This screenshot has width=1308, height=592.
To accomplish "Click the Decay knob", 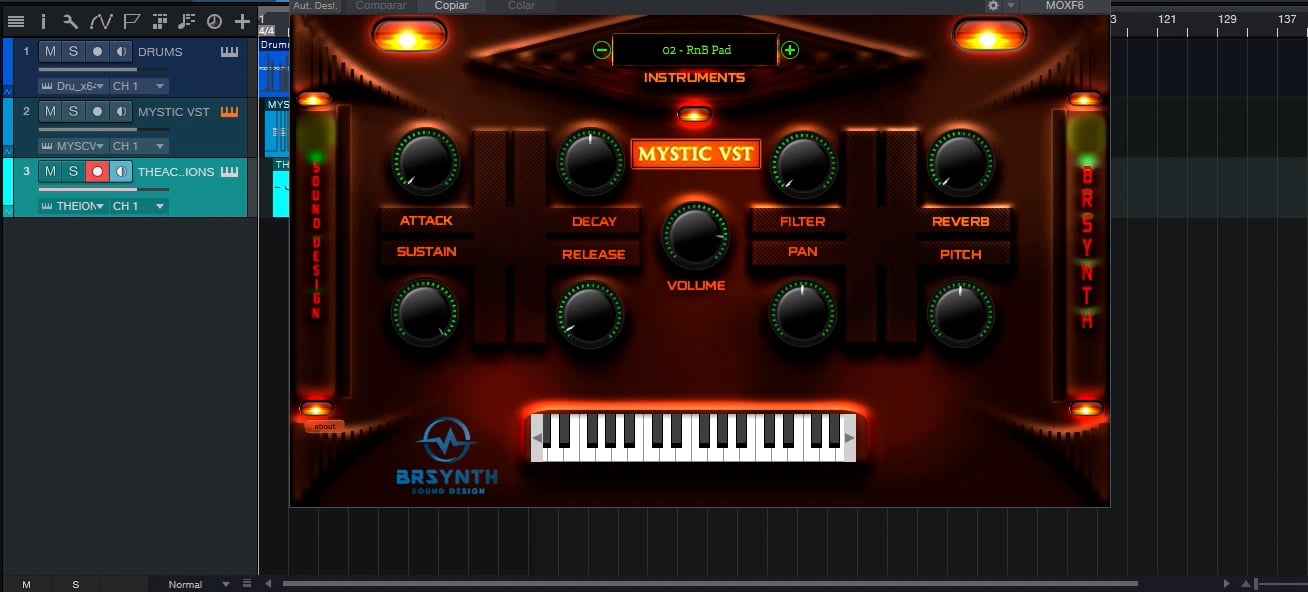I will tap(591, 161).
